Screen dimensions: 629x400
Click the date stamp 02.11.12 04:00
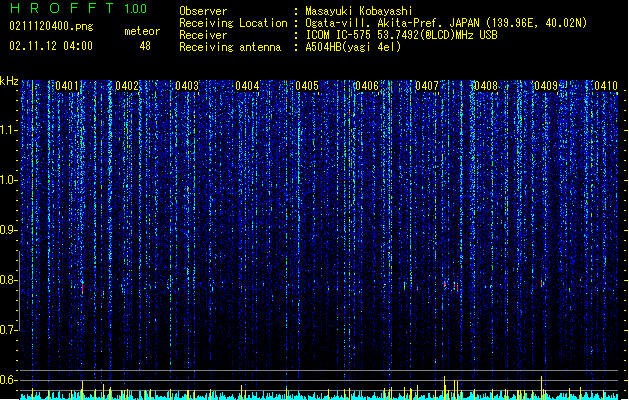[51, 46]
